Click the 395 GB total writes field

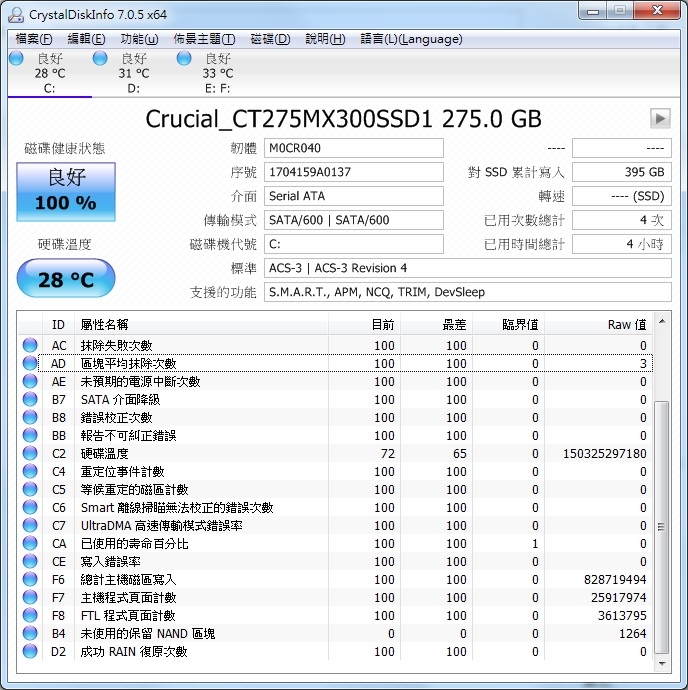pos(622,172)
